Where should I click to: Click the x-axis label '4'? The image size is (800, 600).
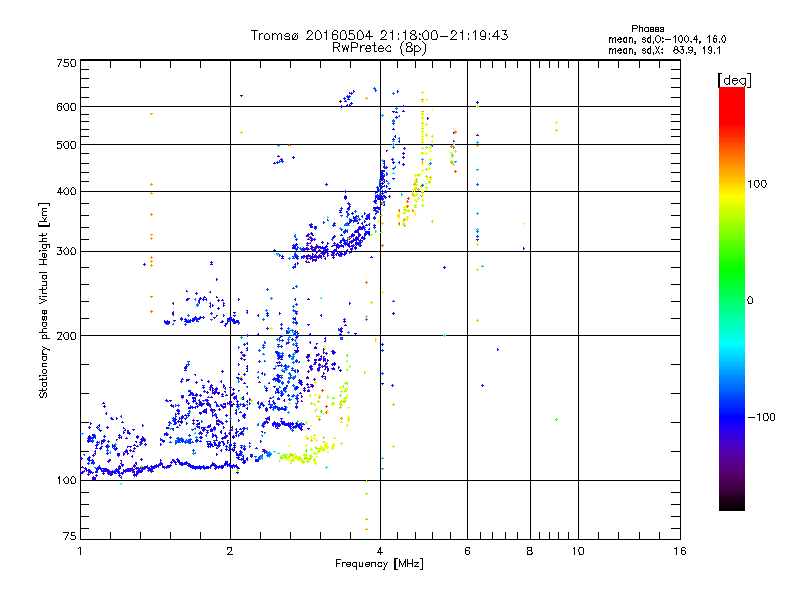point(380,551)
